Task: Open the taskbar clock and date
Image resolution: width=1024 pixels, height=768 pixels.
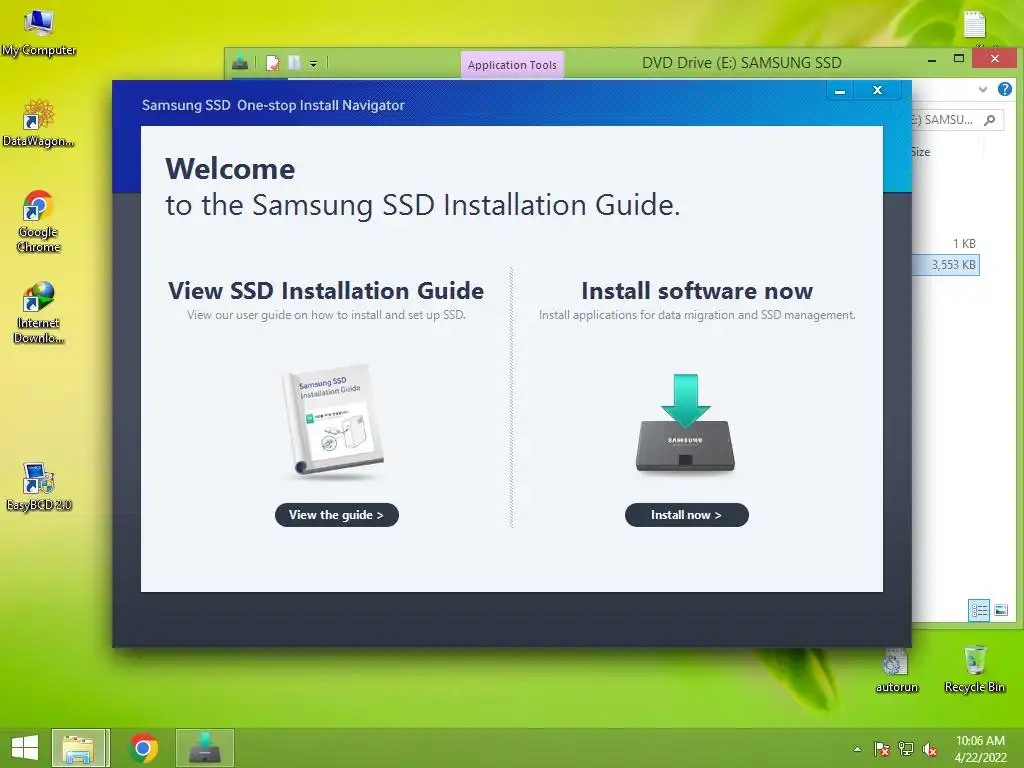Action: click(x=980, y=749)
